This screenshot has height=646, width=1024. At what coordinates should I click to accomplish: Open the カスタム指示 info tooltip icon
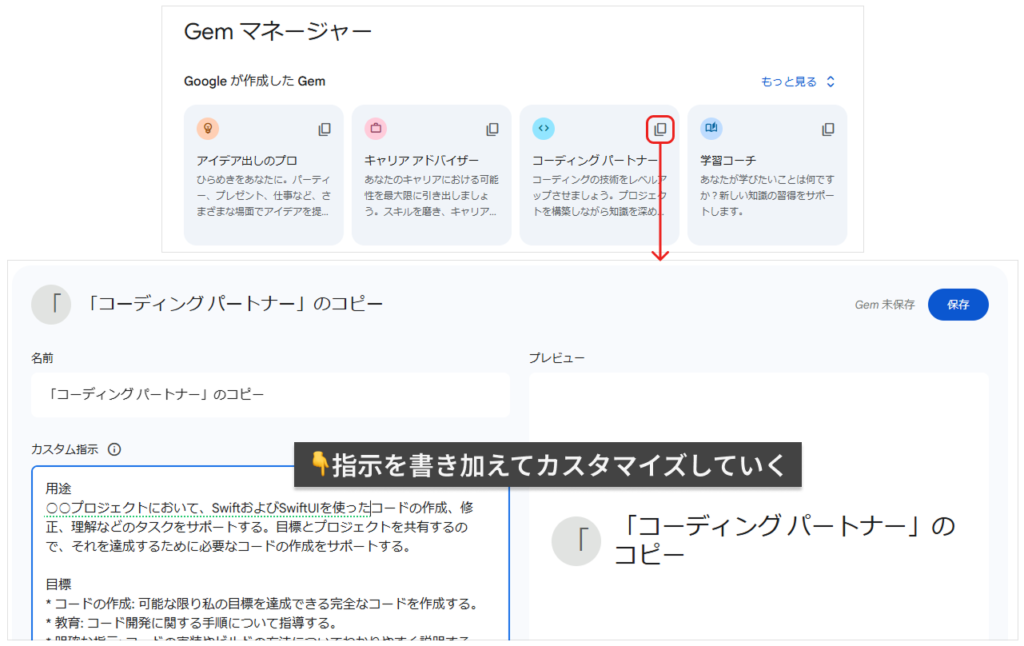(x=114, y=450)
